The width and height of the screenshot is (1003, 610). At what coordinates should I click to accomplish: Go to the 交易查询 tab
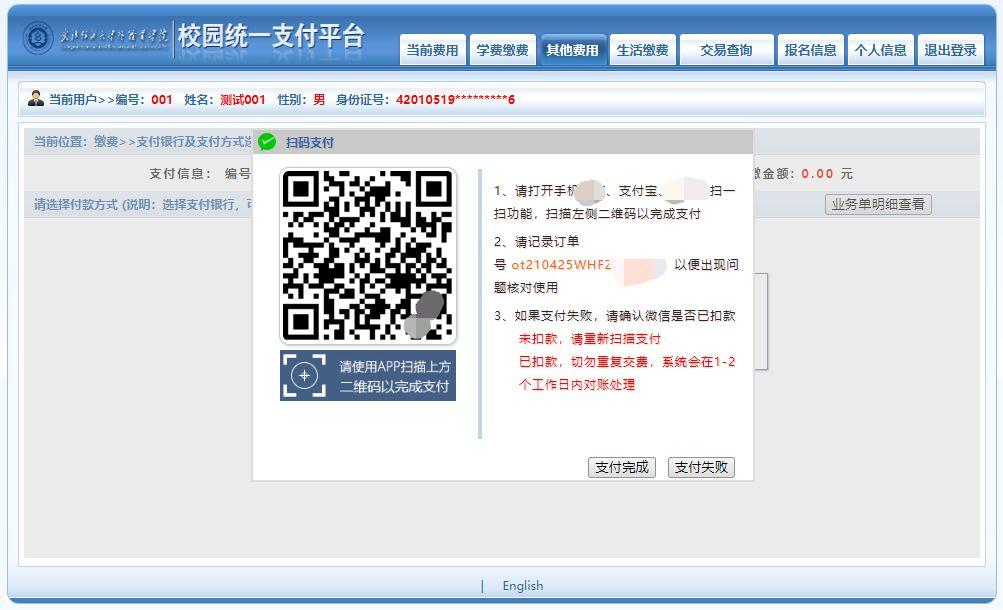coord(727,50)
